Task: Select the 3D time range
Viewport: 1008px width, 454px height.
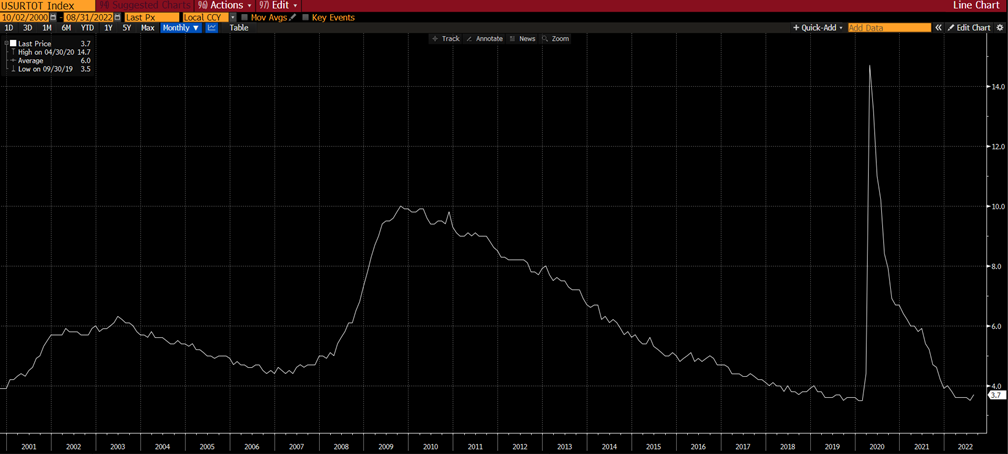Action: (x=28, y=28)
